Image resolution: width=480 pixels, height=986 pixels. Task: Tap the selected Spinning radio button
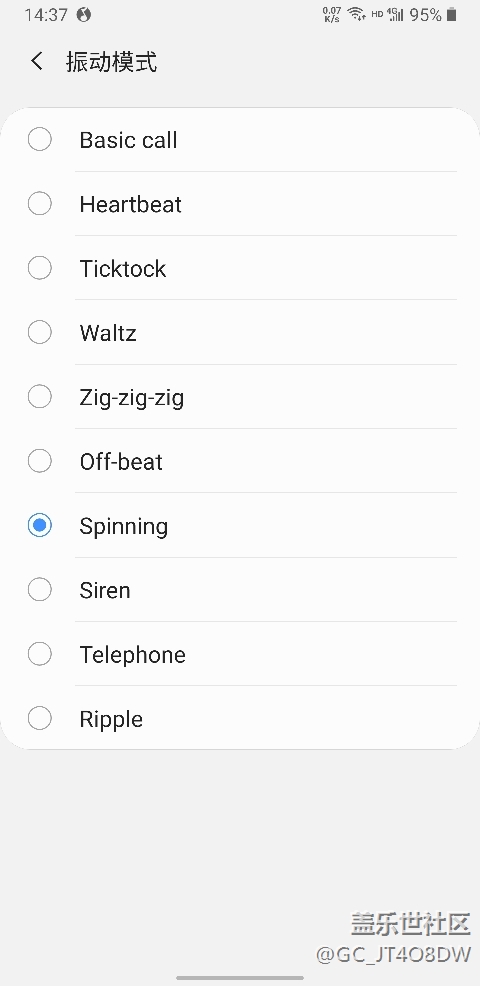point(40,525)
